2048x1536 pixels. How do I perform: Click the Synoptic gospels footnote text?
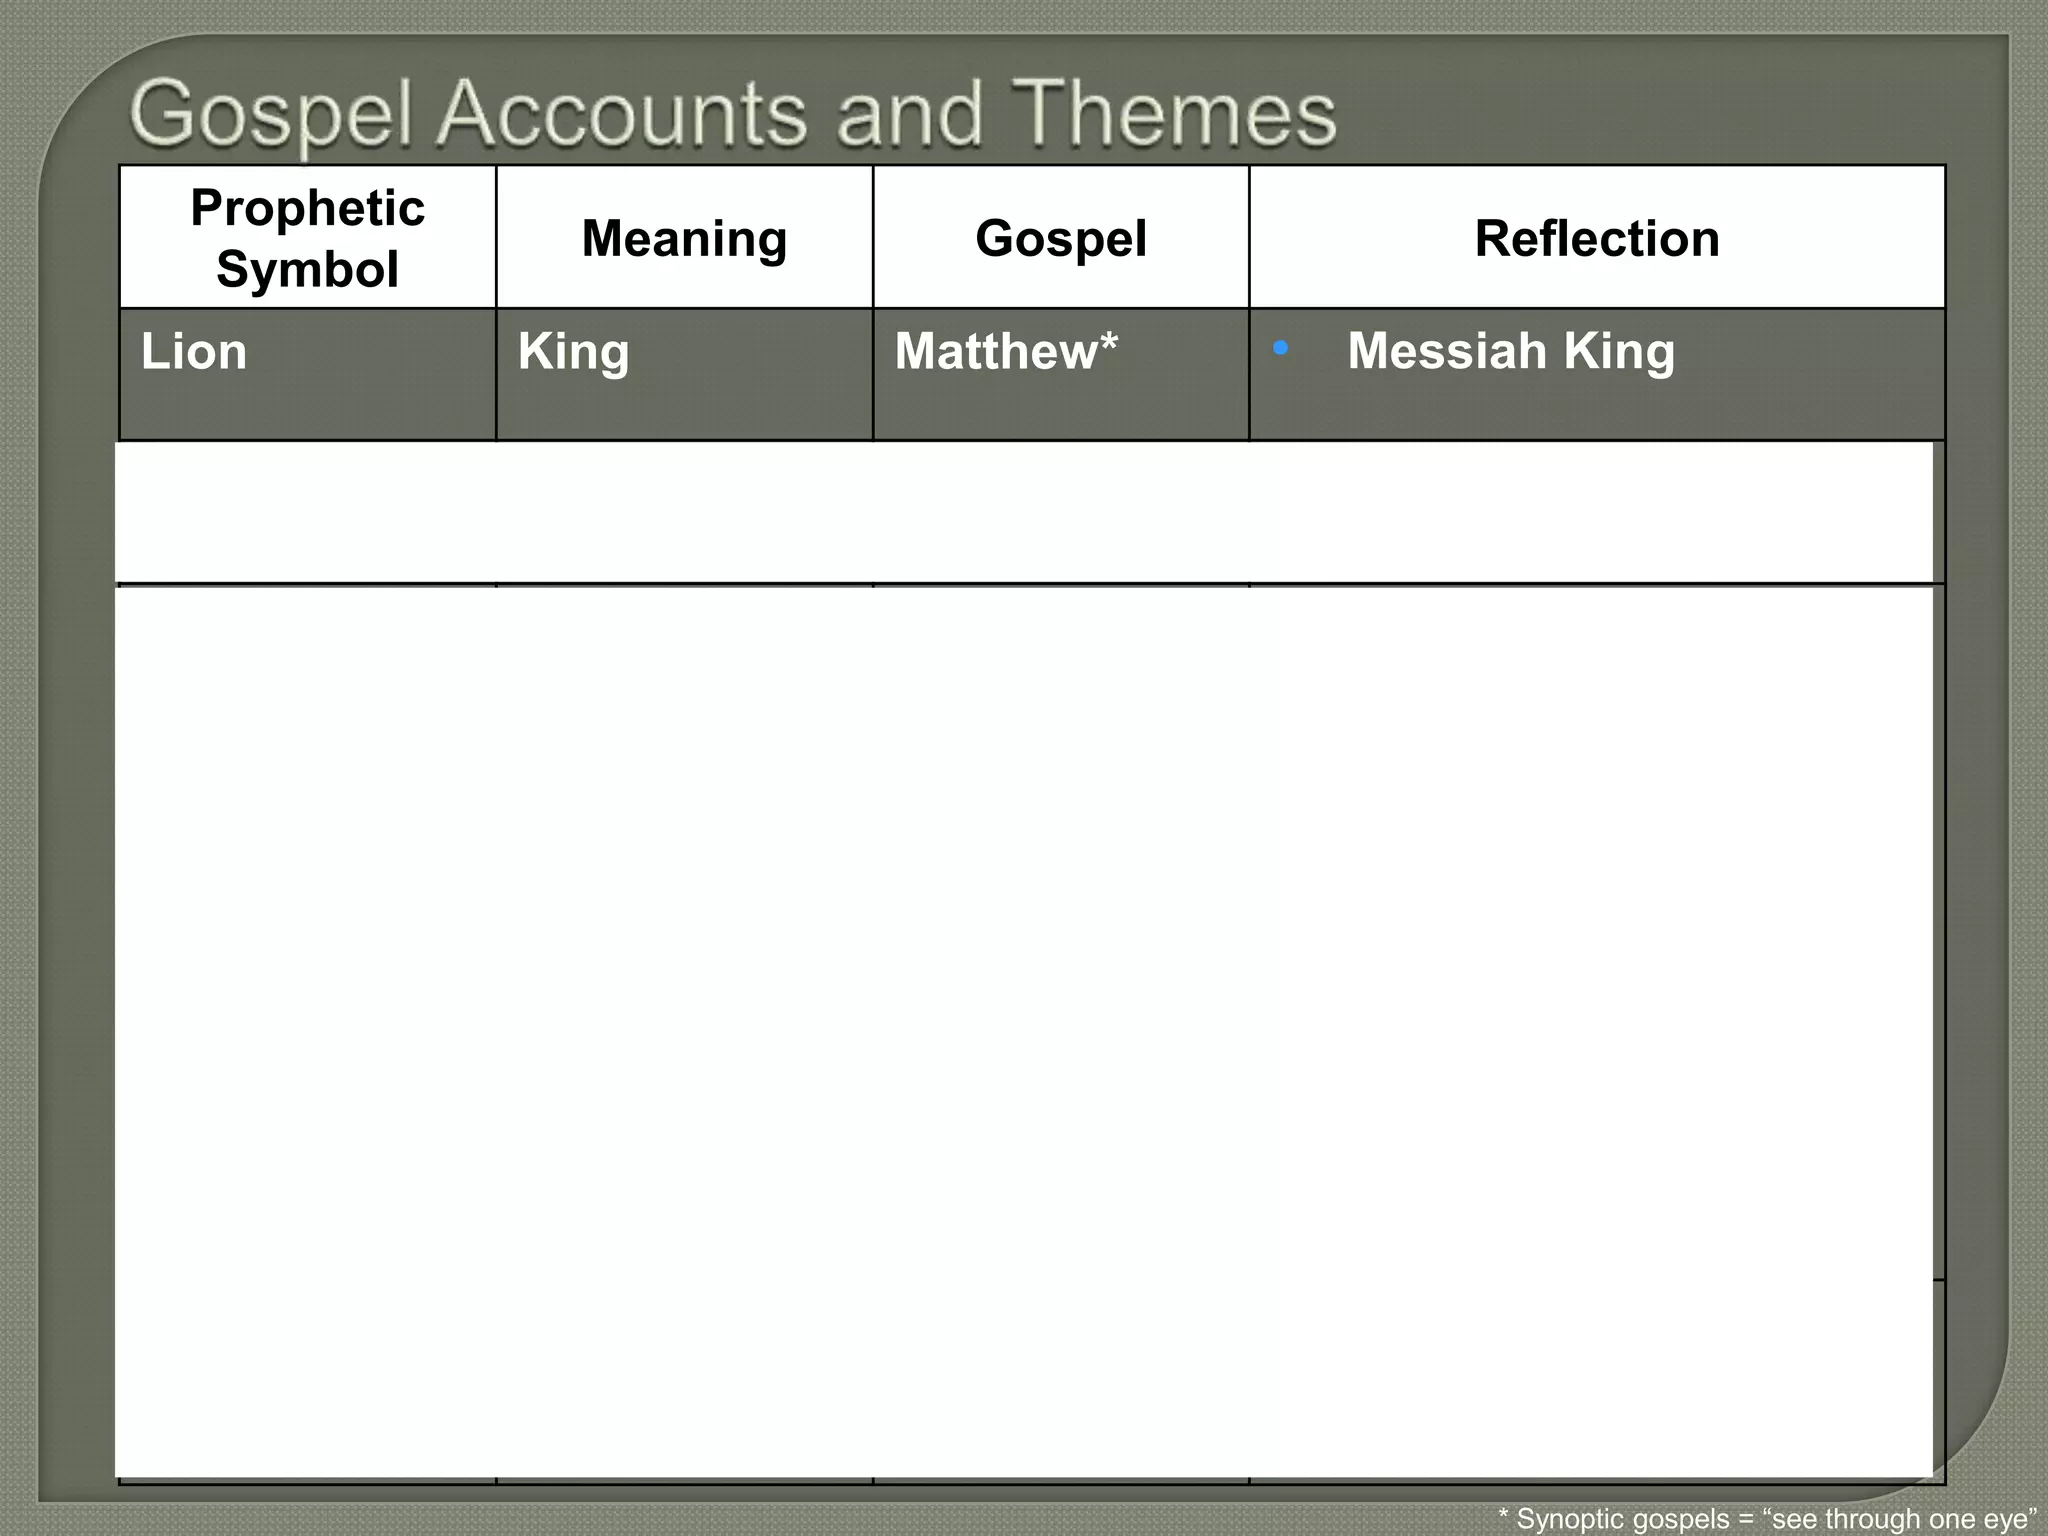tap(1768, 1518)
